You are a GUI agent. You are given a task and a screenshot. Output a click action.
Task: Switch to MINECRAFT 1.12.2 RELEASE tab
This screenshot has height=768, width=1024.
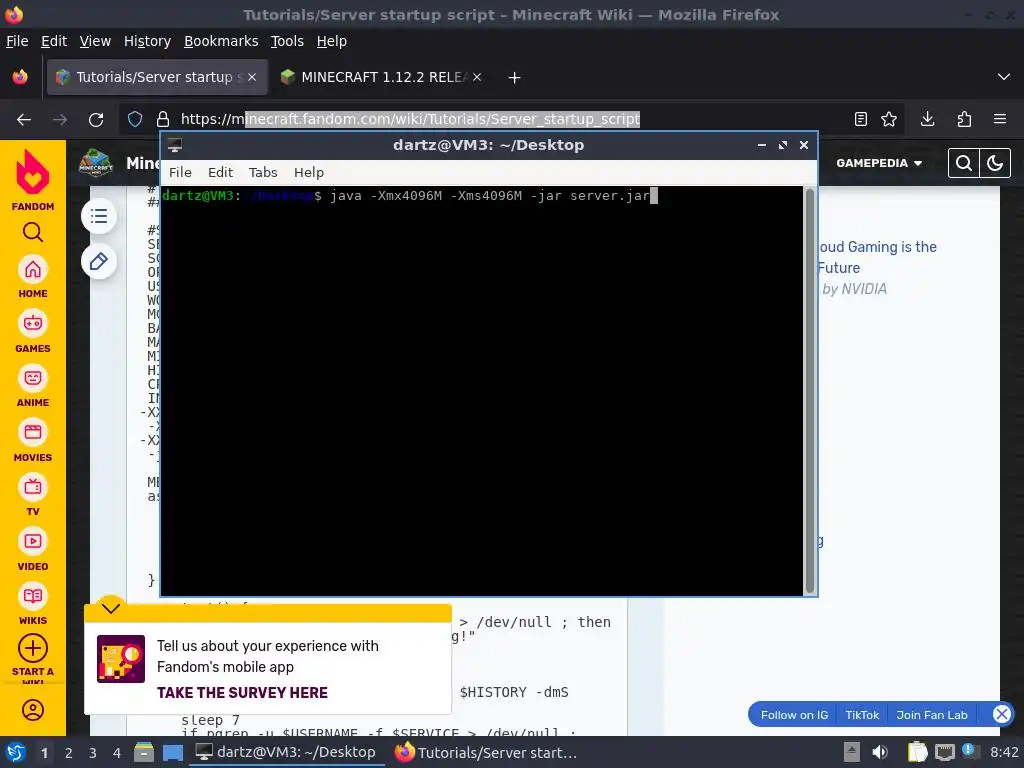pos(381,77)
